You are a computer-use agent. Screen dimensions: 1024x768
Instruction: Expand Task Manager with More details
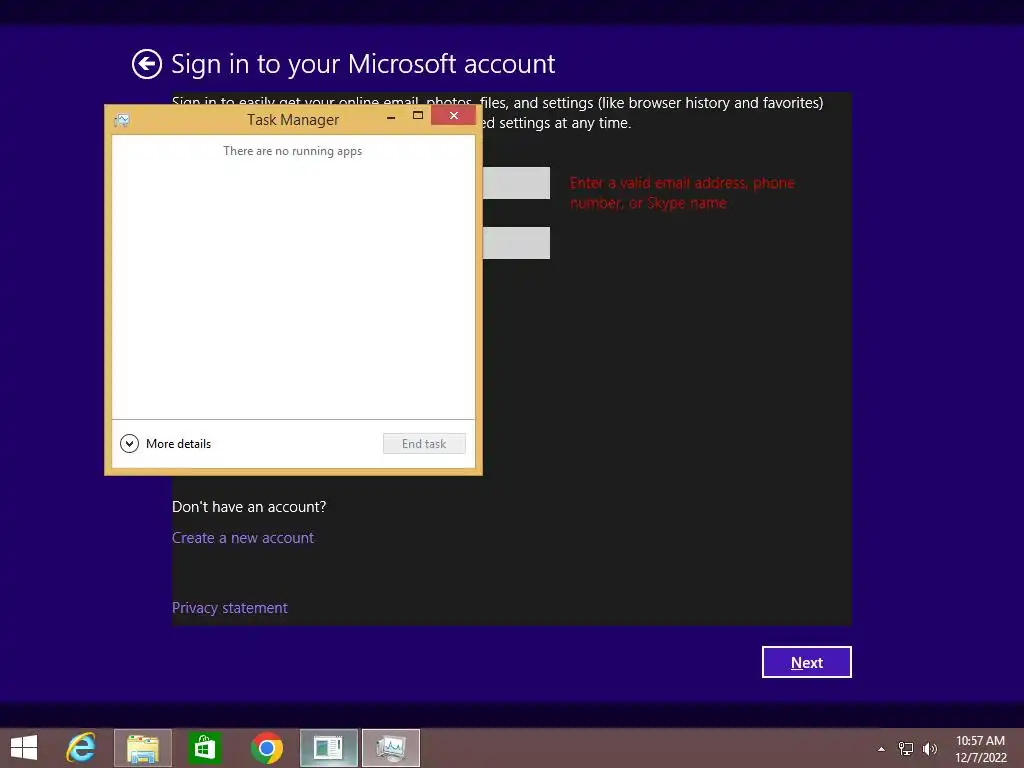coord(166,444)
